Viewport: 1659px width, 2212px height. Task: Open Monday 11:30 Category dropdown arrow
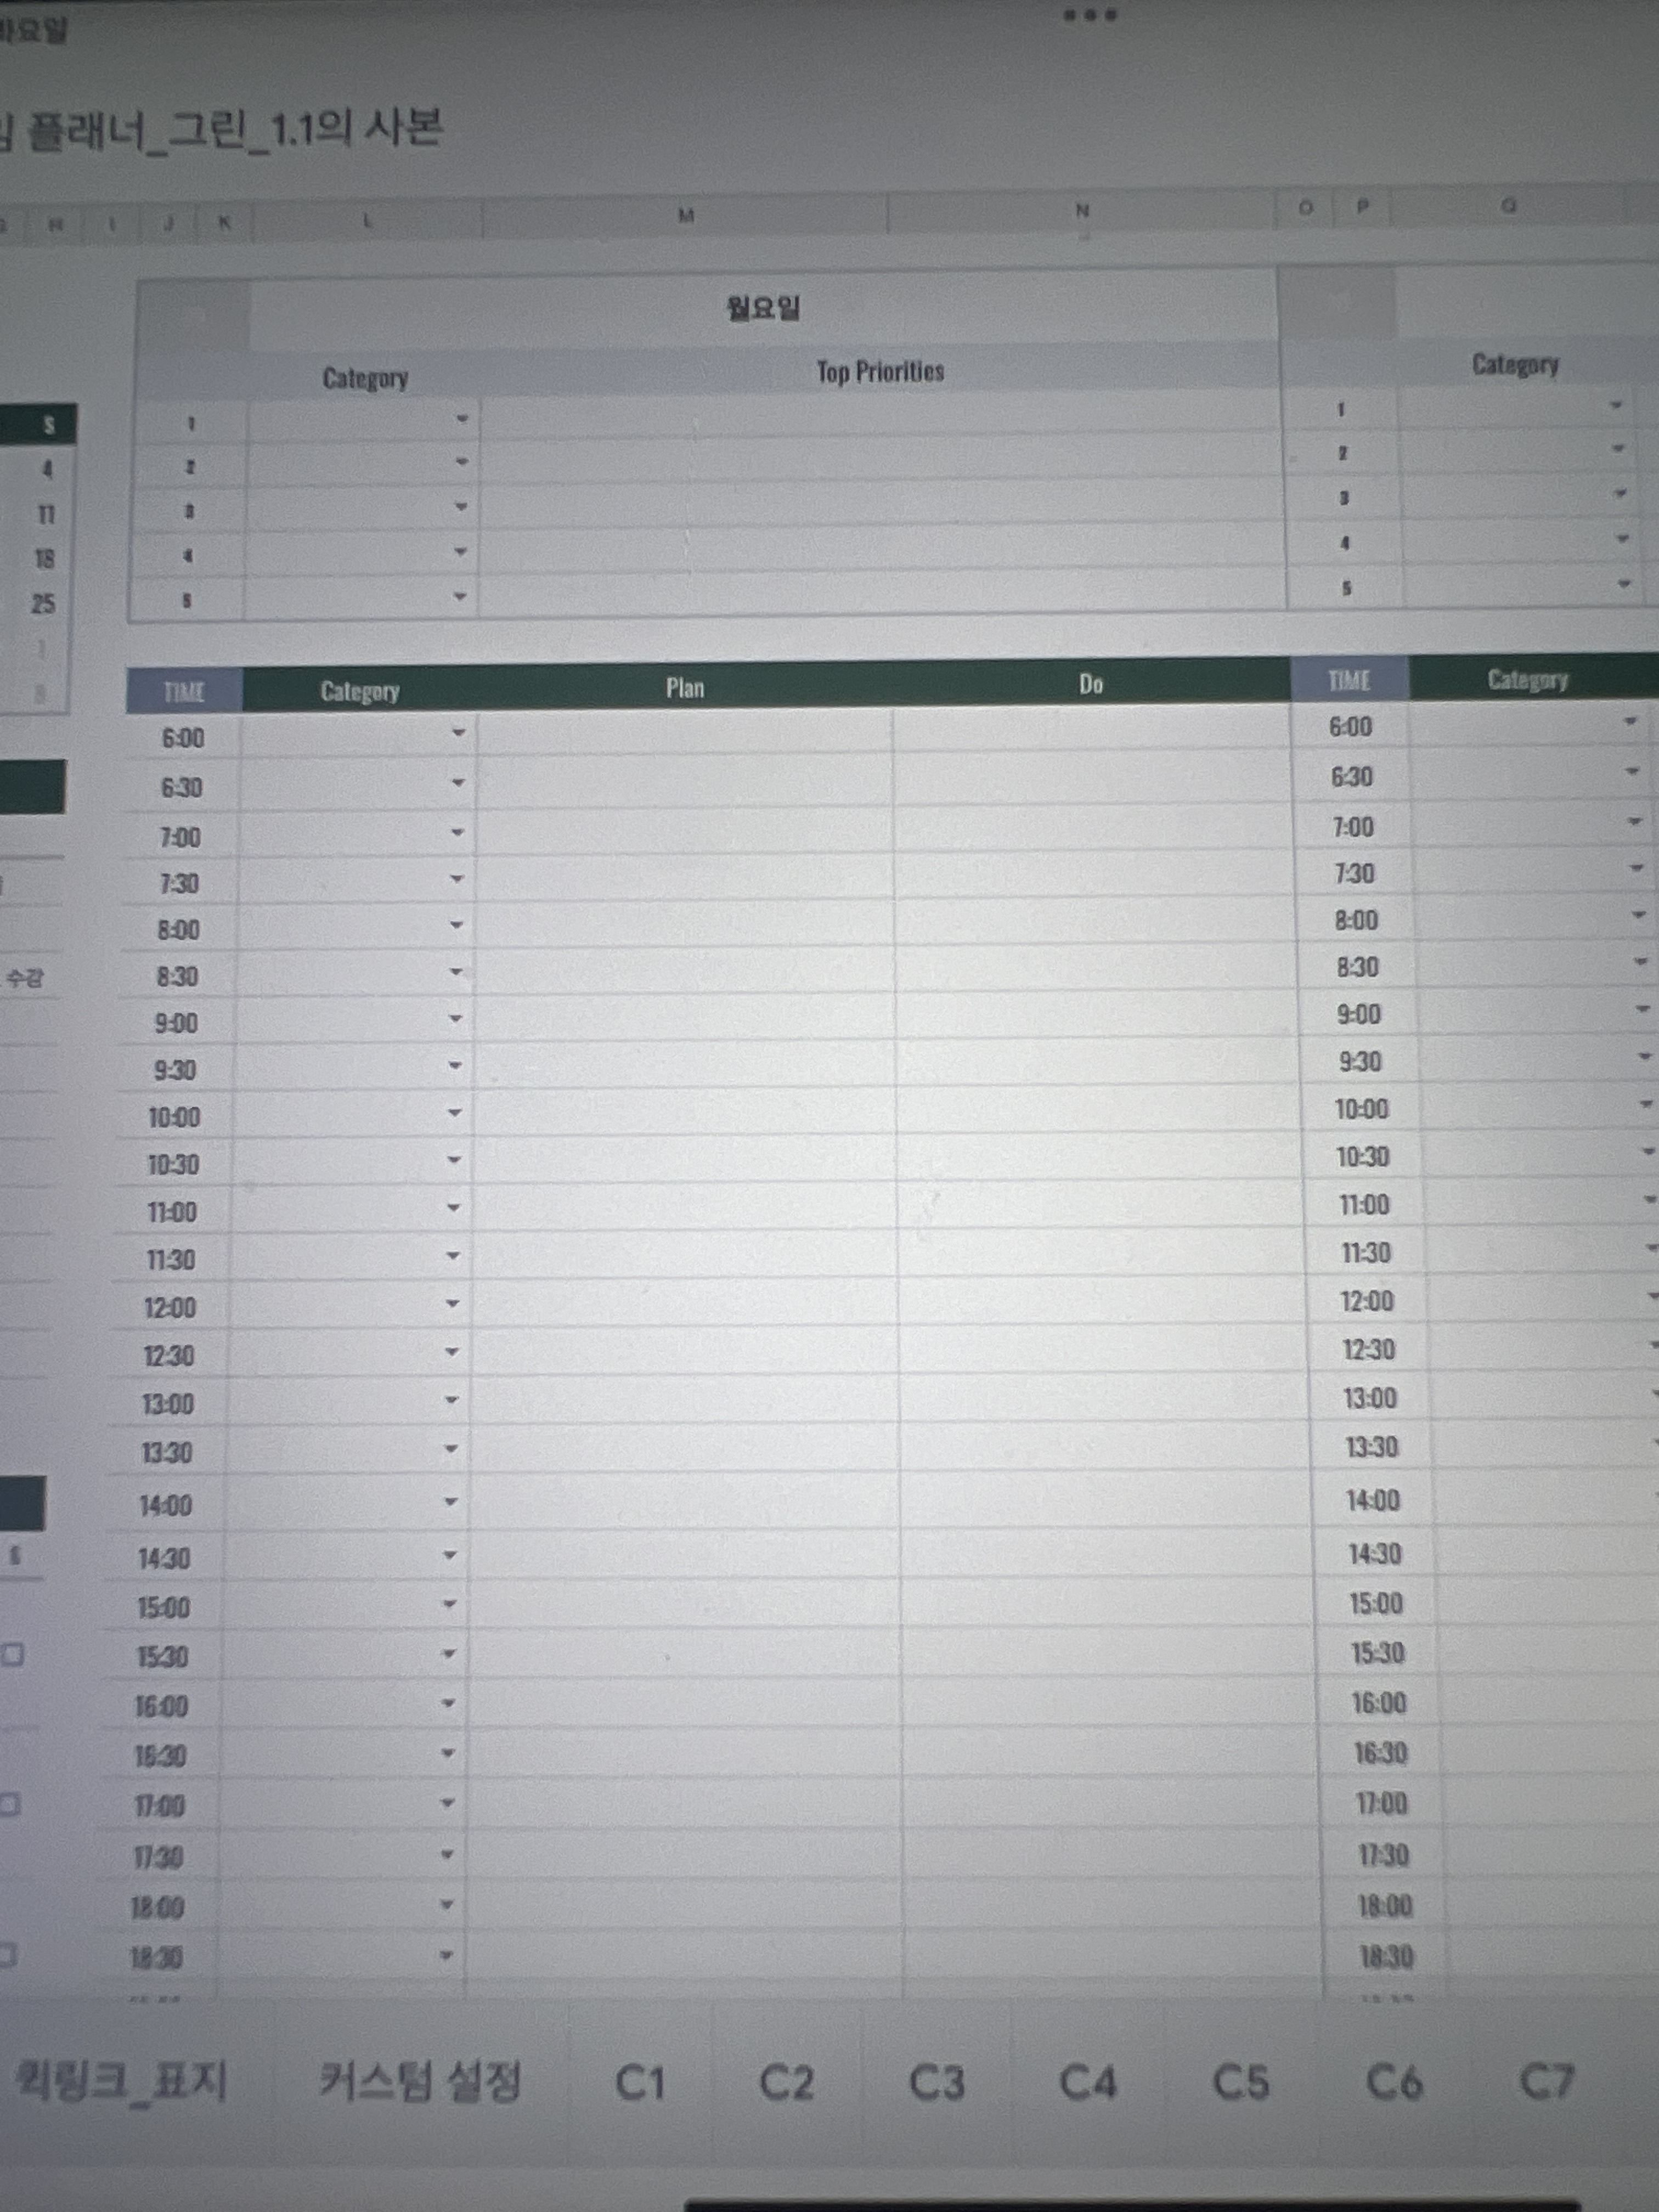(x=453, y=1255)
